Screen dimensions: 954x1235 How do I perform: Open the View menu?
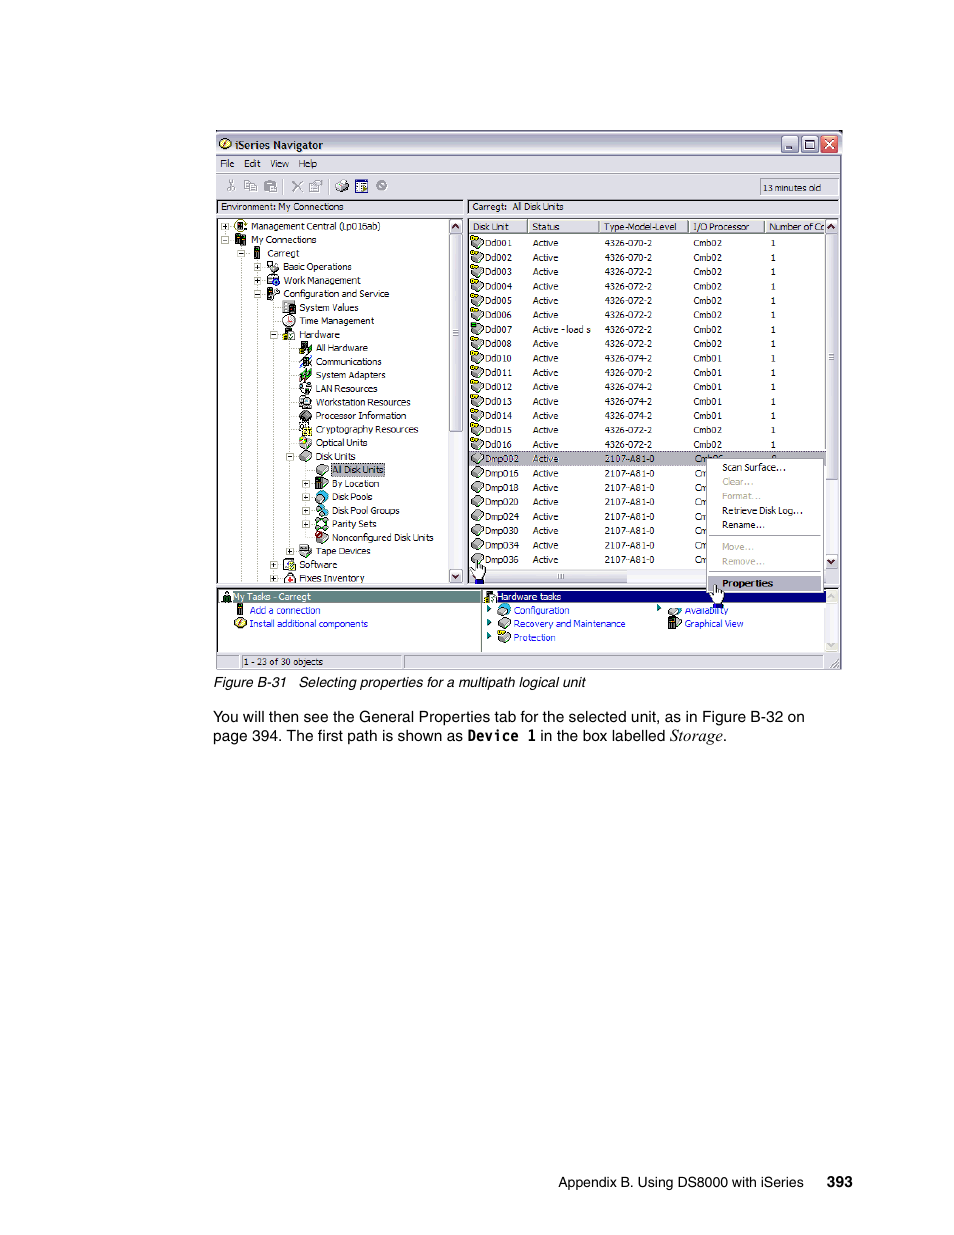pyautogui.click(x=279, y=164)
